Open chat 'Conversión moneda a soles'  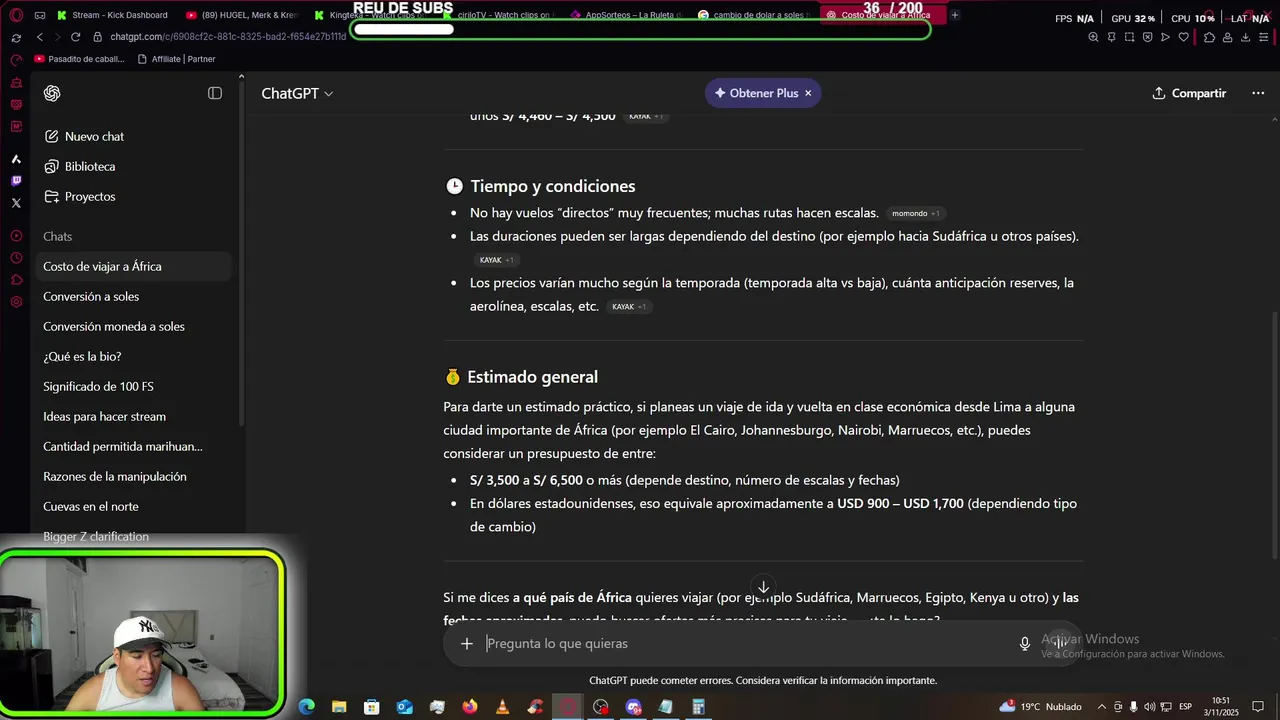(x=134, y=326)
